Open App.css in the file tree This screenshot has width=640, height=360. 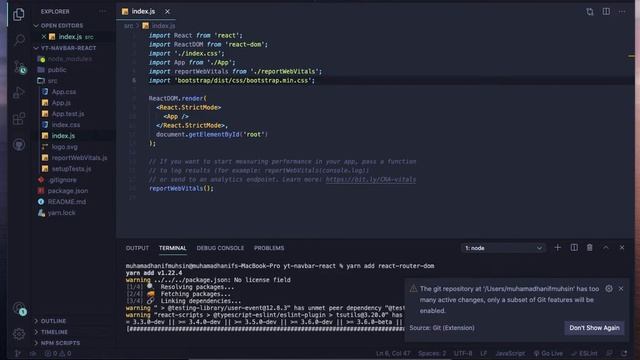point(64,92)
